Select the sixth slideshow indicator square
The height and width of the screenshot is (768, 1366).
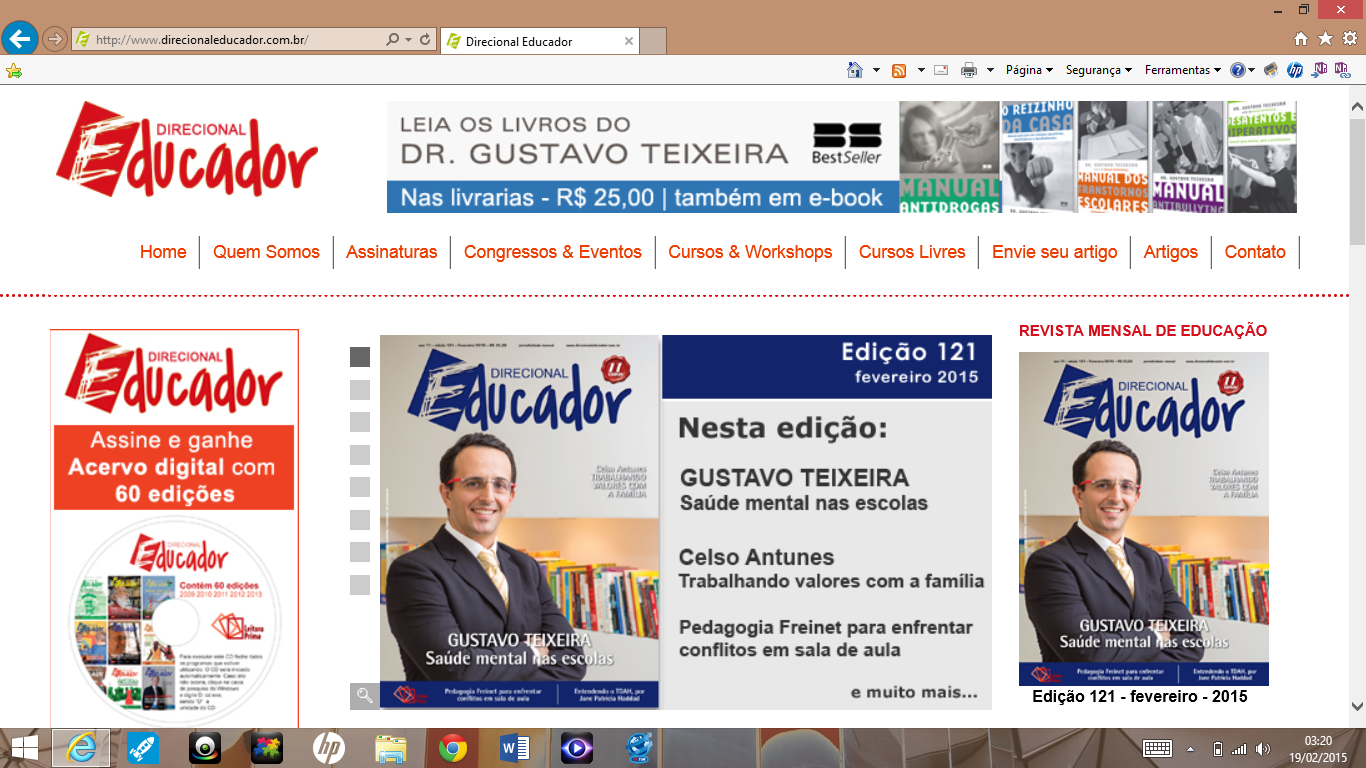pos(360,520)
